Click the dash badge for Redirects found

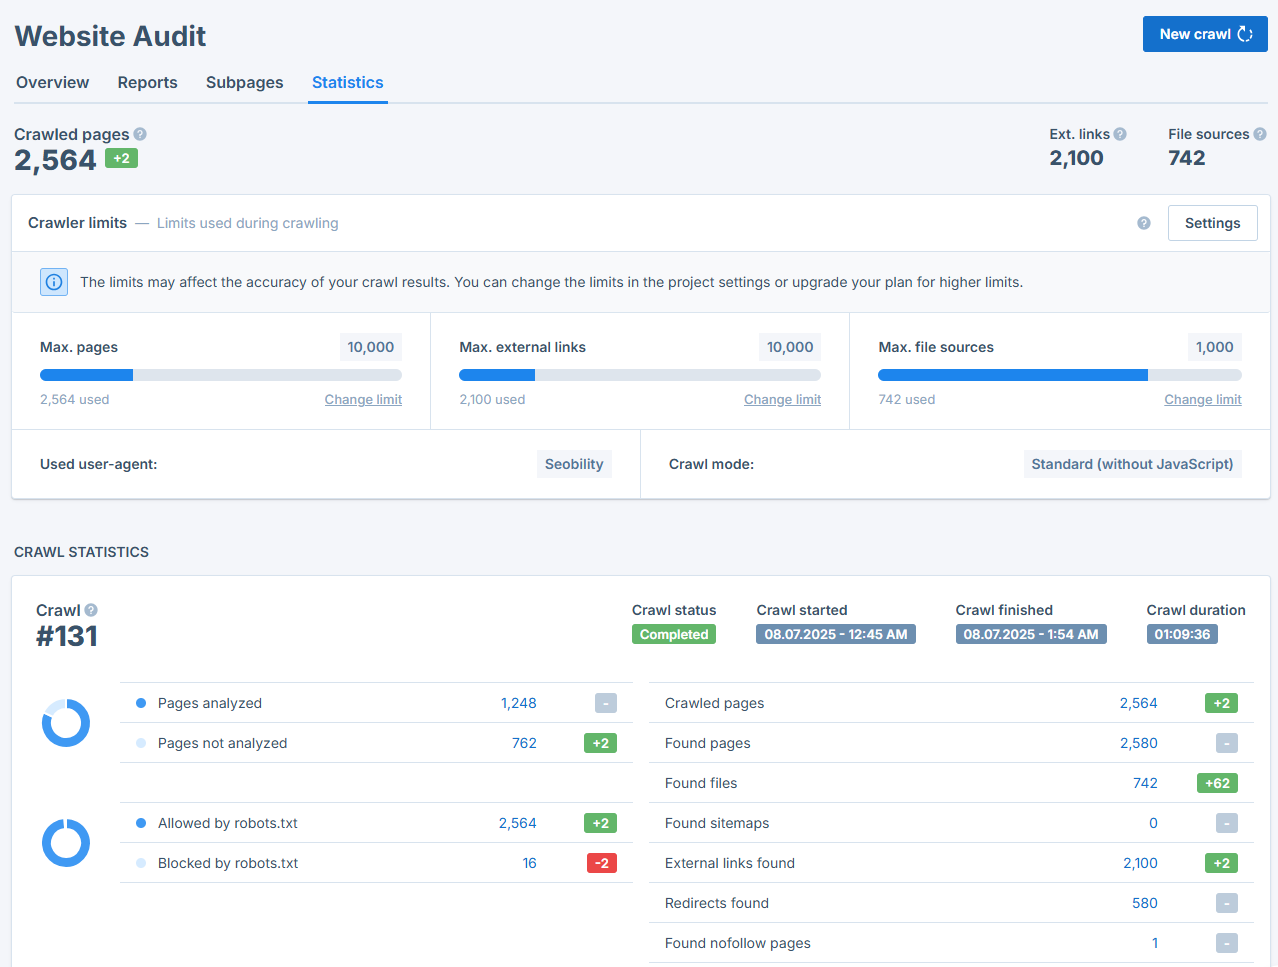click(1227, 903)
